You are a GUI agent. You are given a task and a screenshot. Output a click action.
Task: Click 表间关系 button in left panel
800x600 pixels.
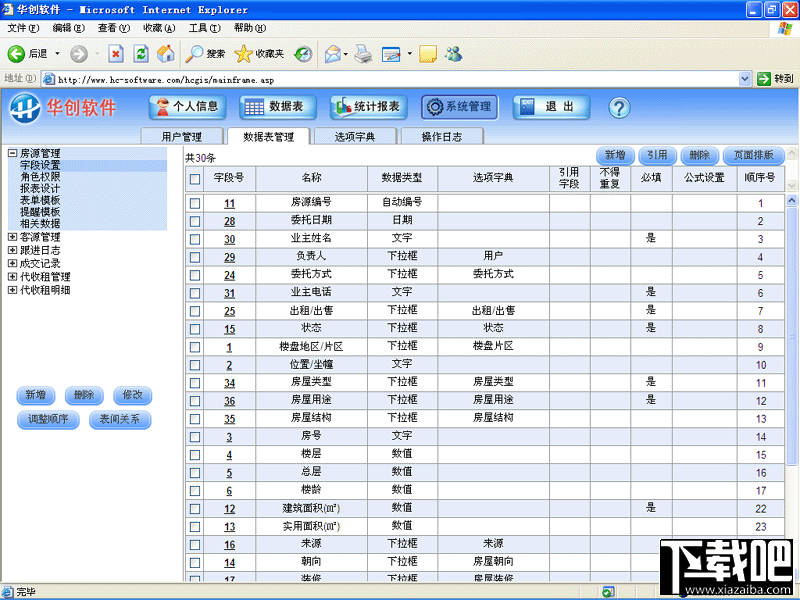120,419
